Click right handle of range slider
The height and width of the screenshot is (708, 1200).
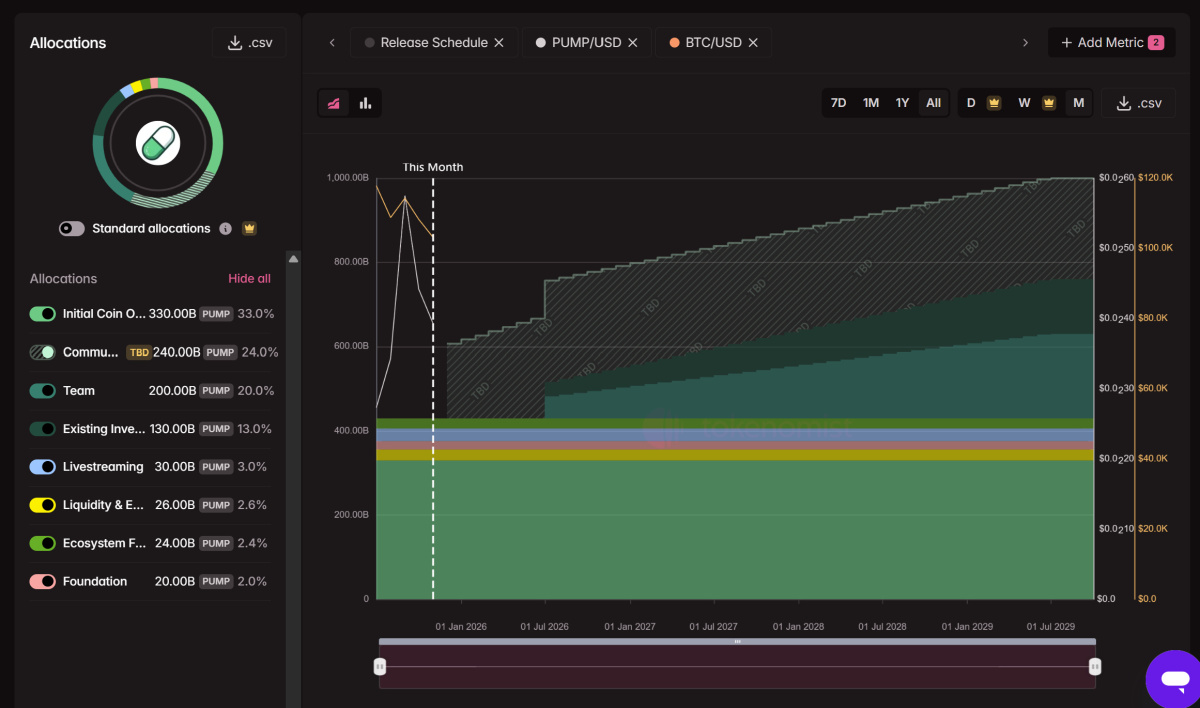(x=1095, y=667)
